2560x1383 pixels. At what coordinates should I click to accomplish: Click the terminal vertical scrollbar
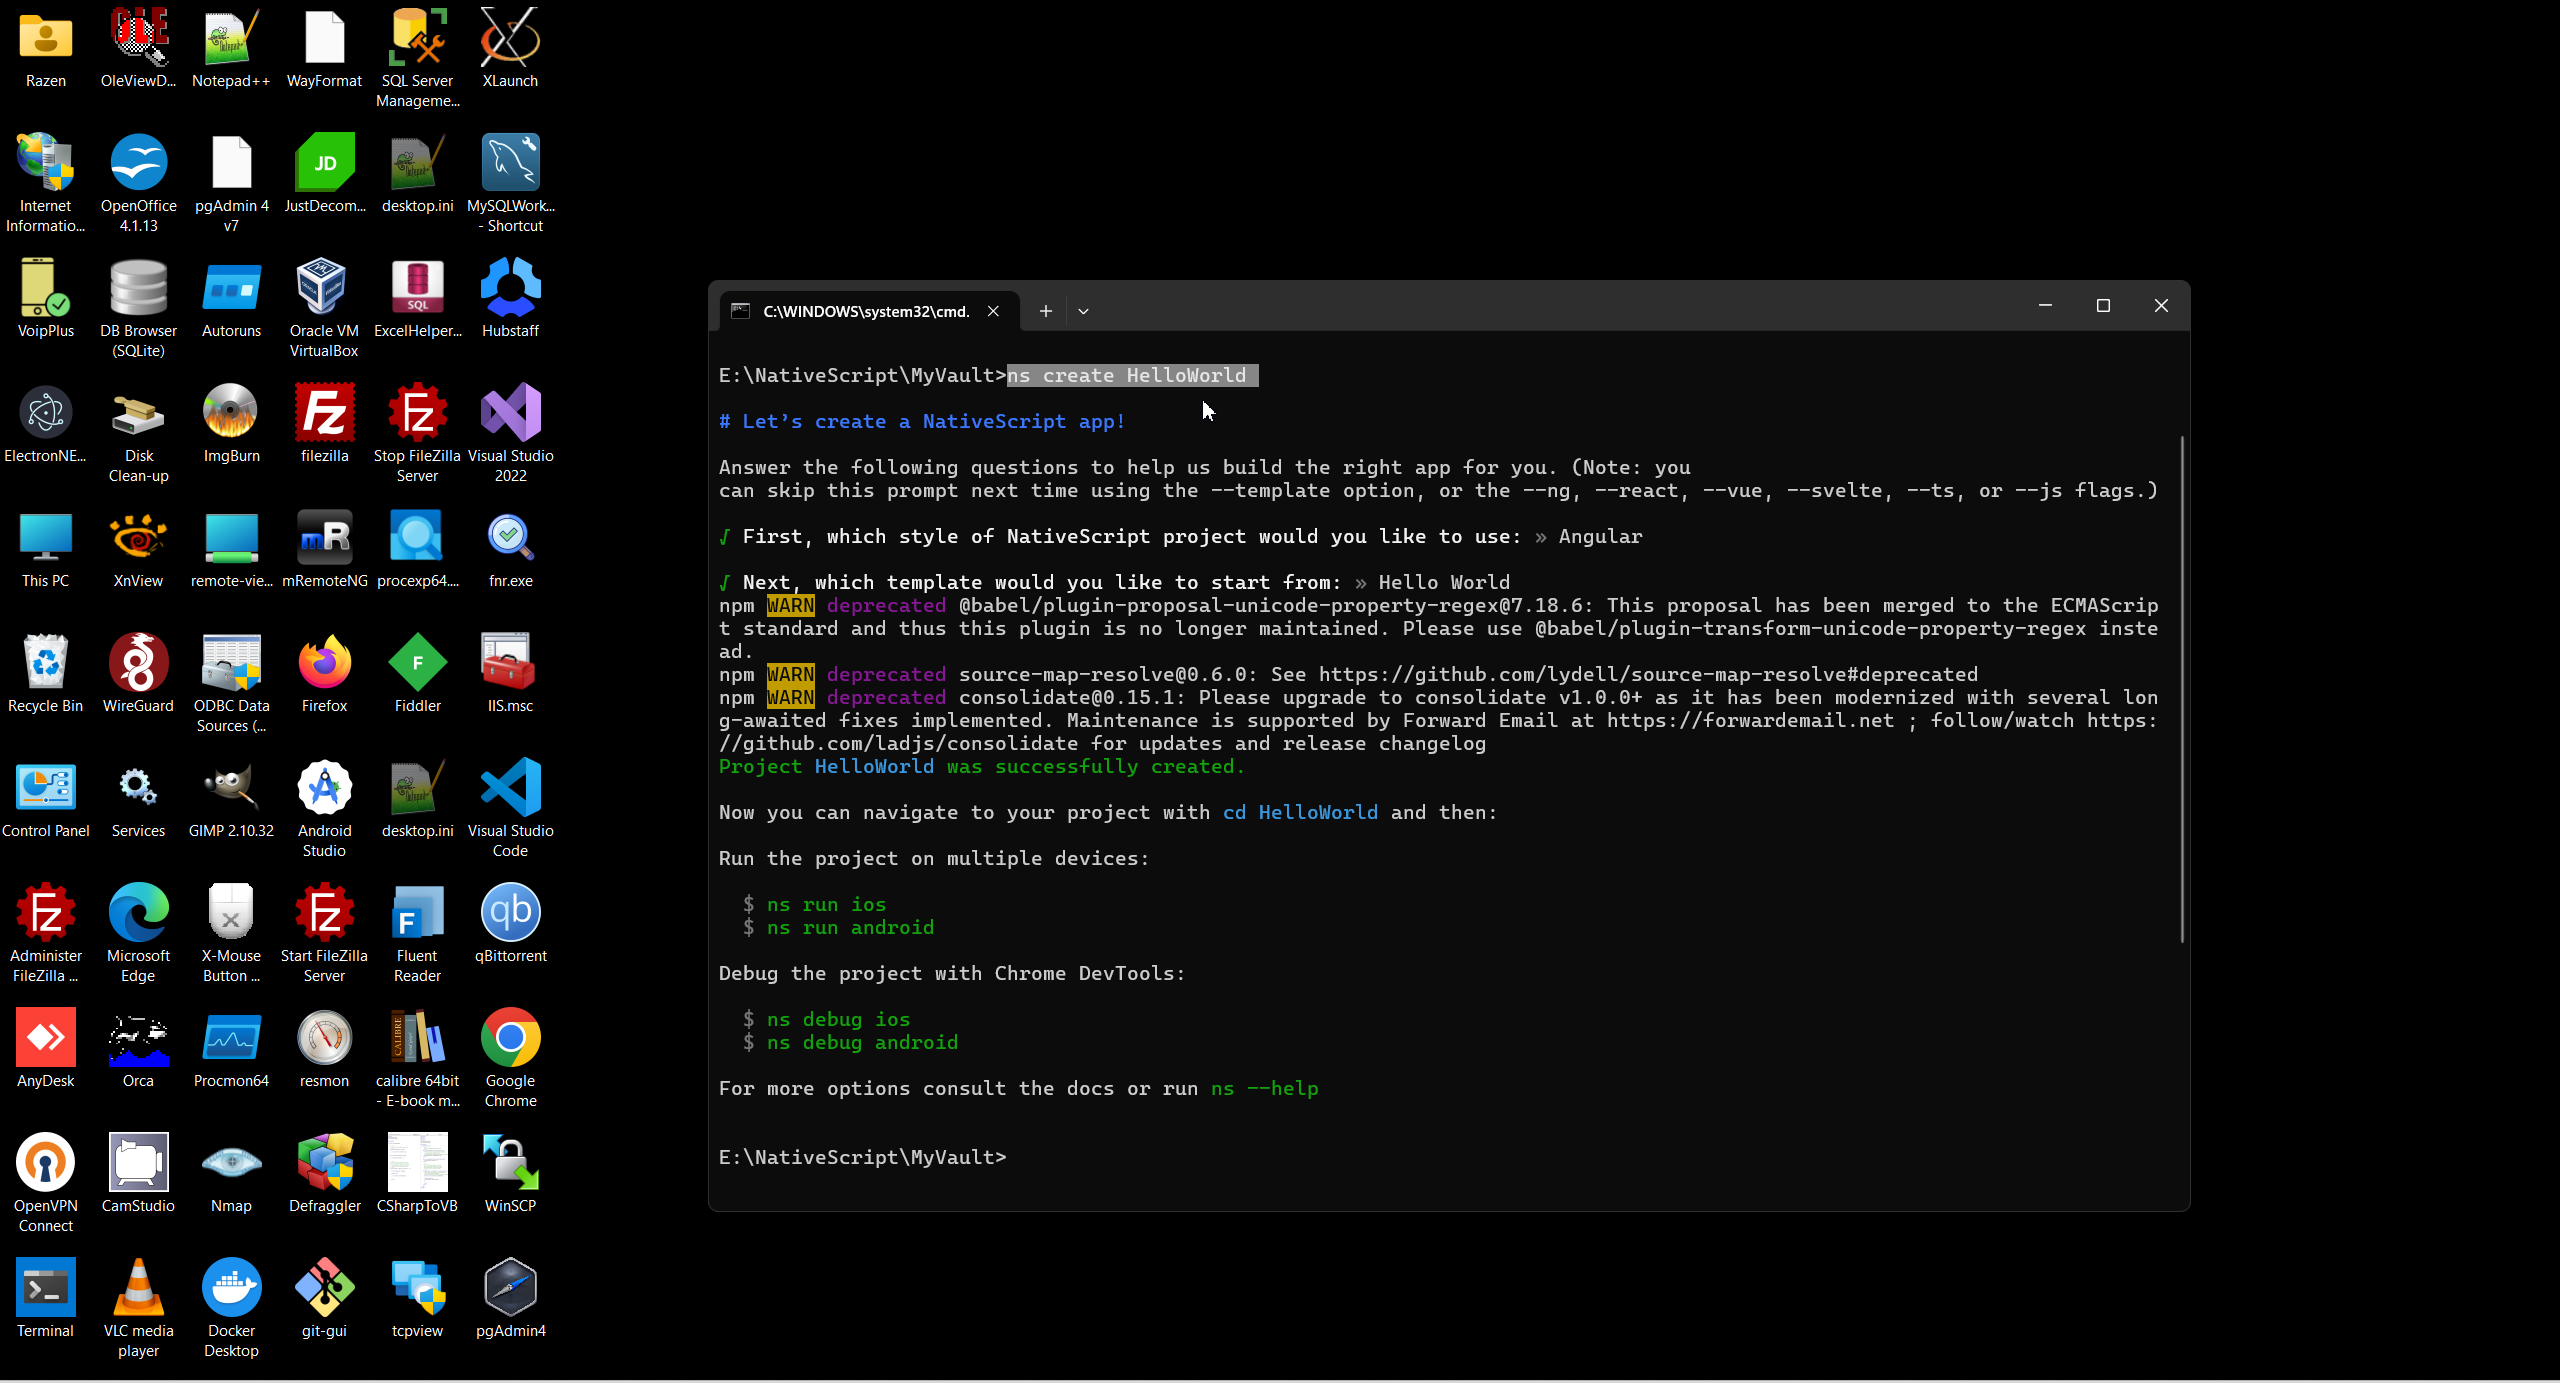tap(2181, 690)
